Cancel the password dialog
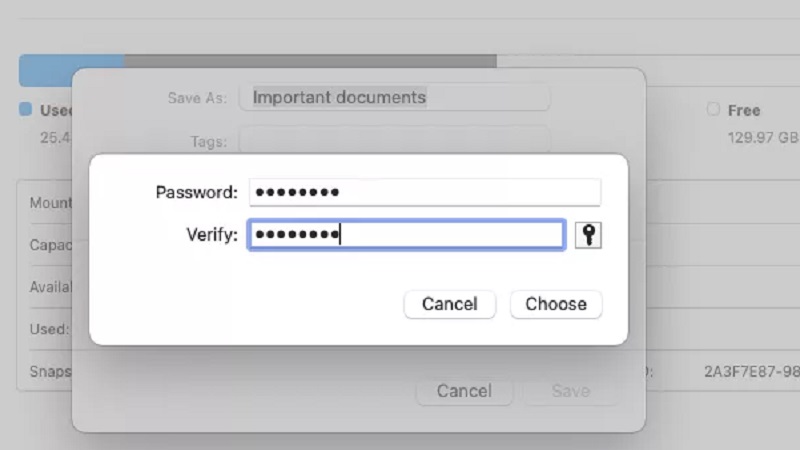The image size is (800, 450). 449,304
